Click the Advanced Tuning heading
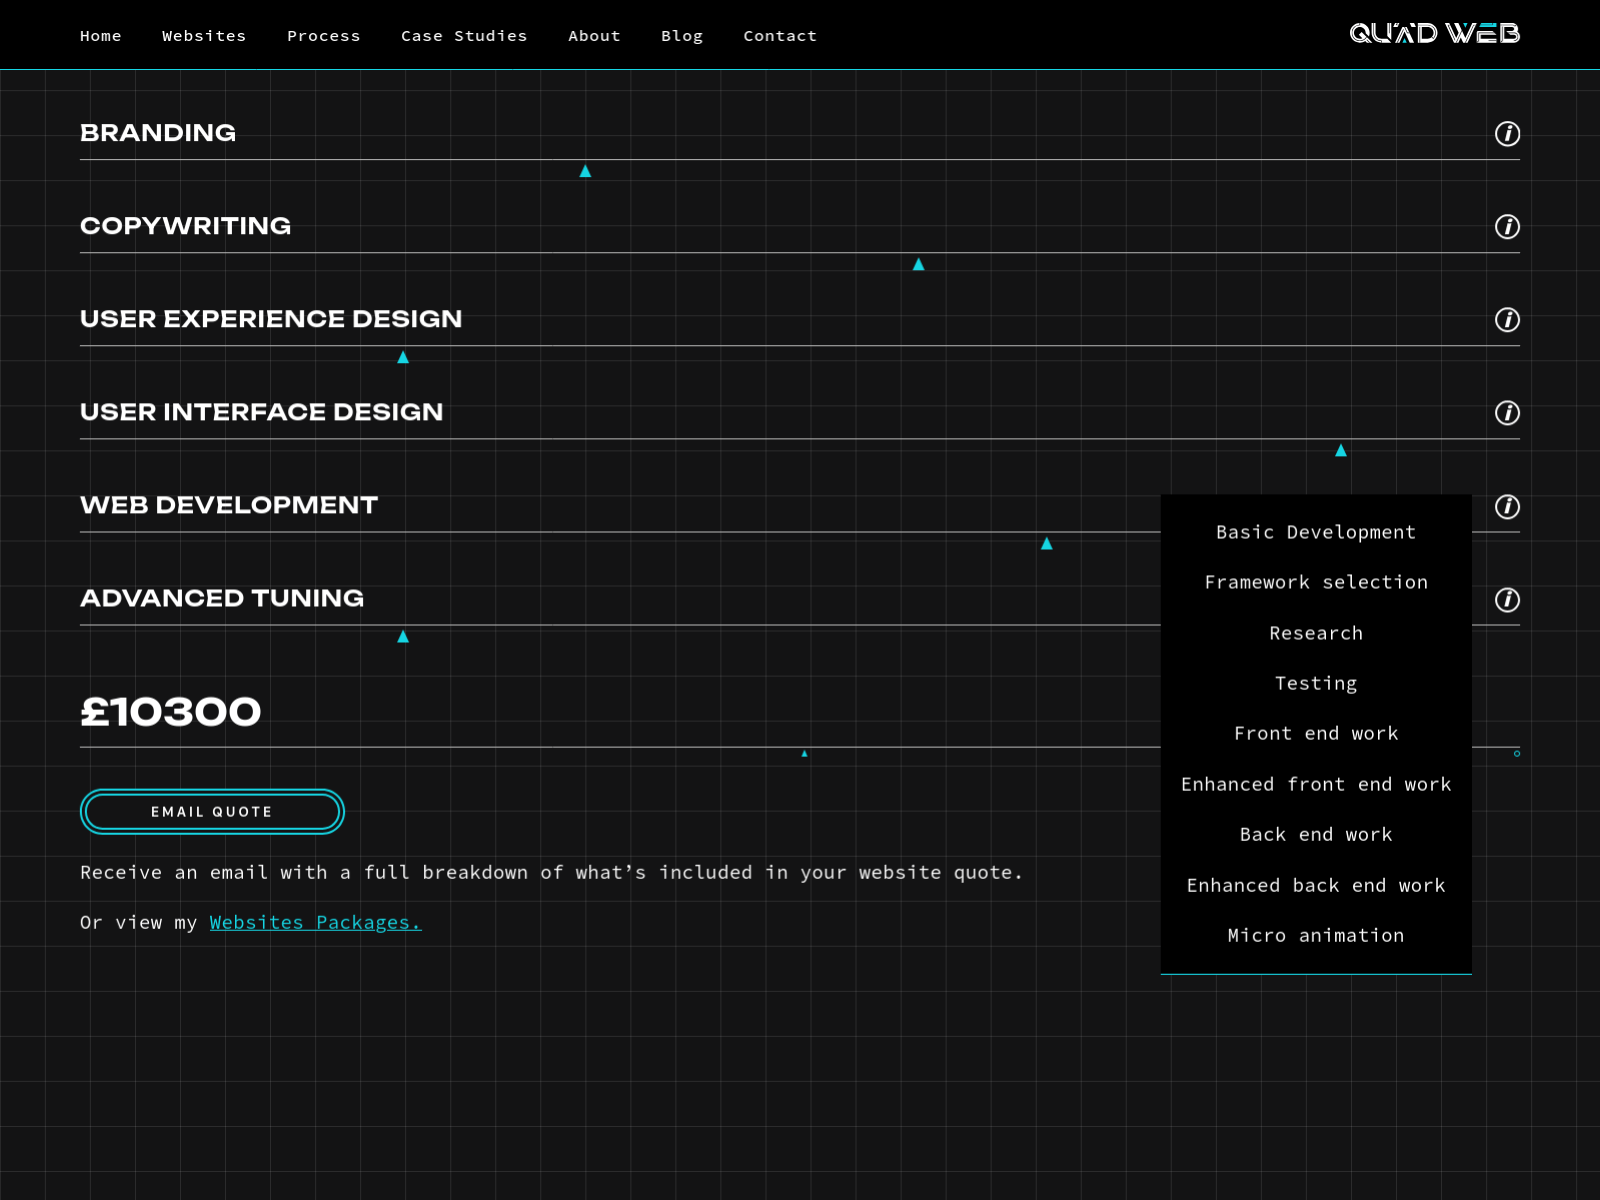 [222, 598]
